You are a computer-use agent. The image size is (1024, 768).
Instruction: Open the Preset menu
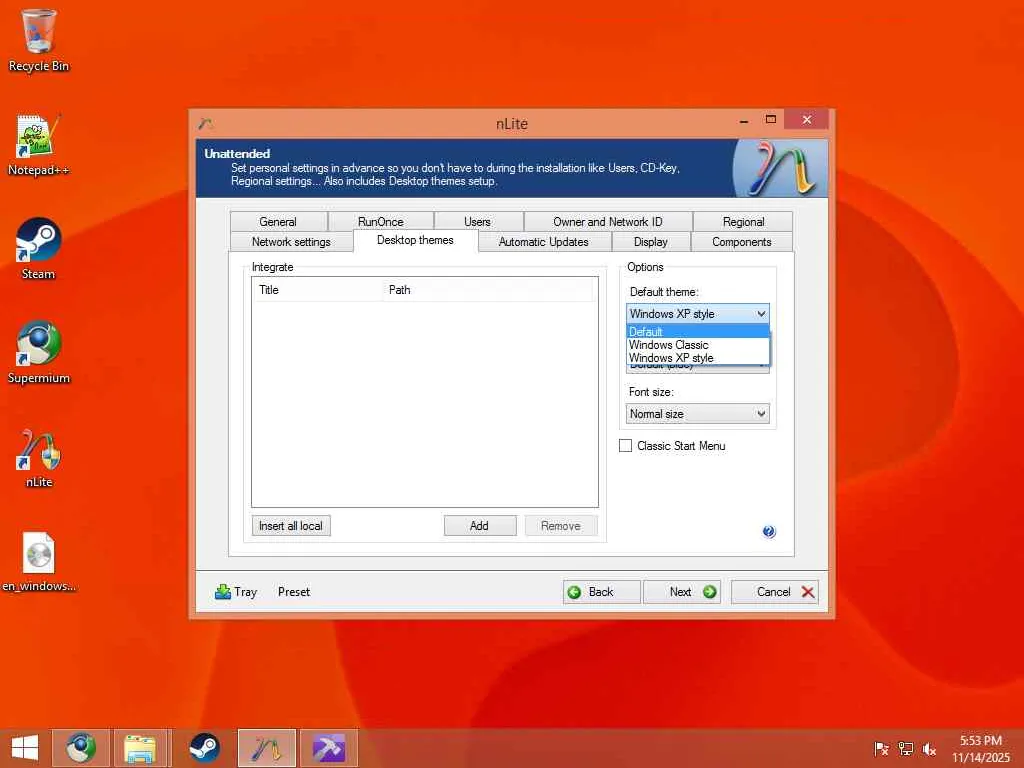pyautogui.click(x=294, y=592)
